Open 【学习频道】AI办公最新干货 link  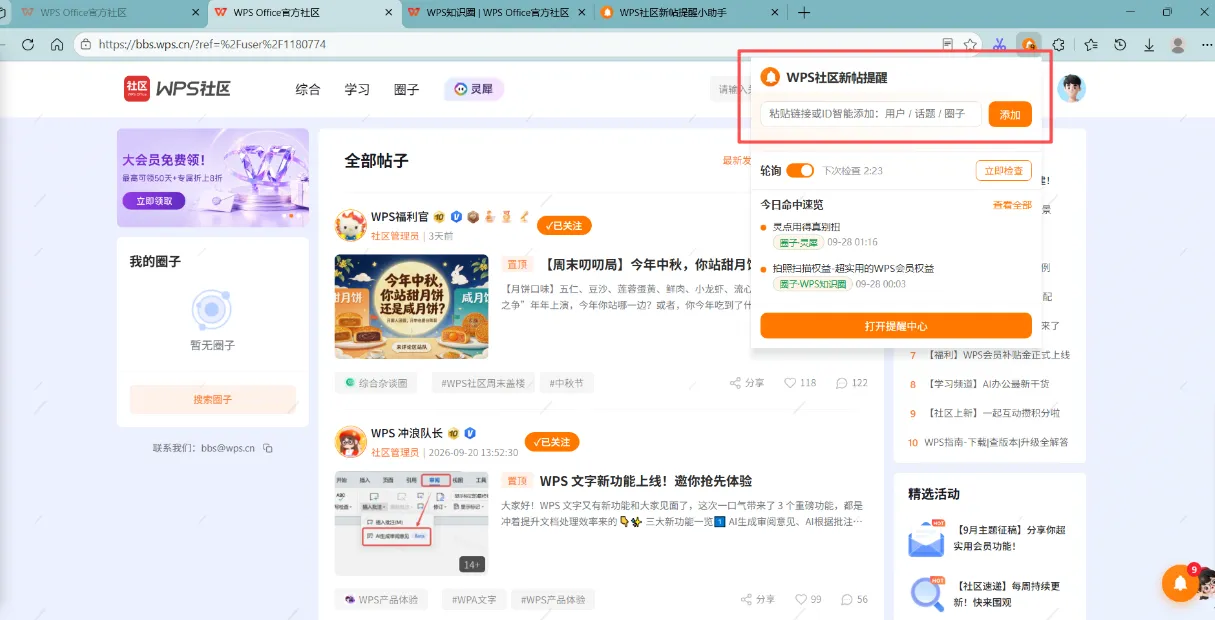coord(988,384)
